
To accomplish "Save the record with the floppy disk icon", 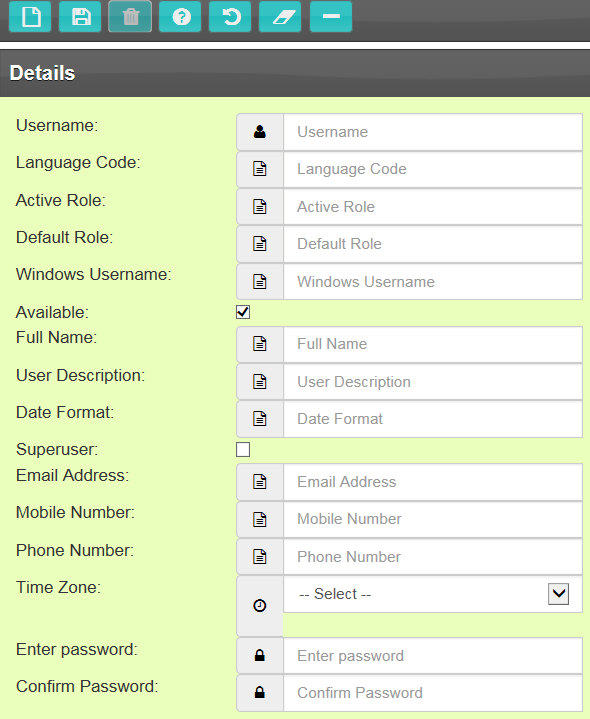I will click(80, 17).
